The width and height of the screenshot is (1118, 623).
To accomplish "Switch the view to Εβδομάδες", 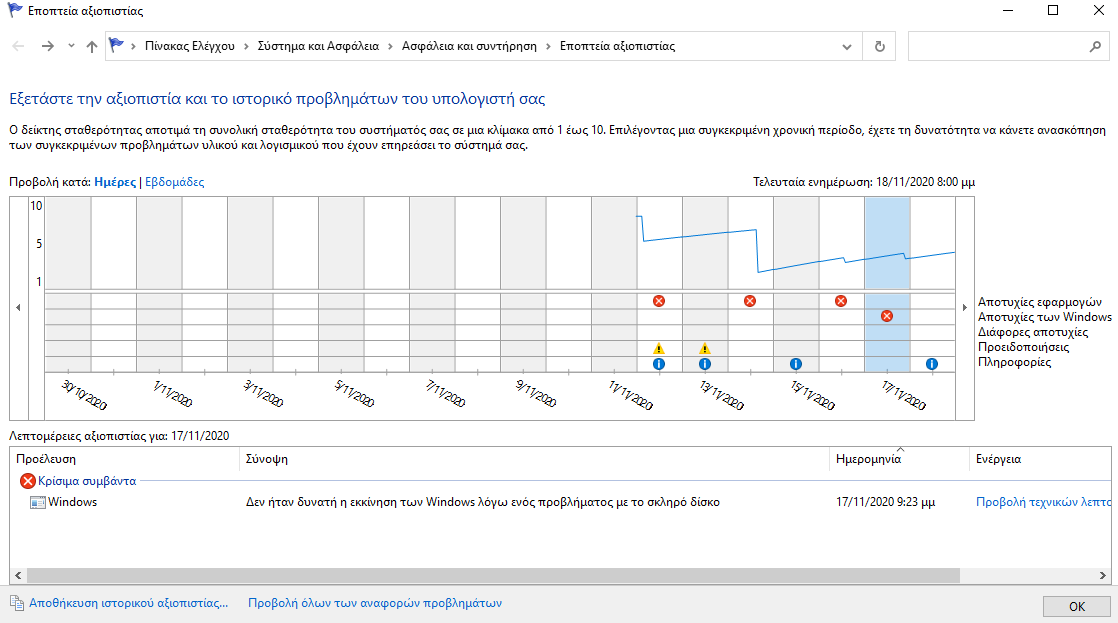I will pos(175,182).
